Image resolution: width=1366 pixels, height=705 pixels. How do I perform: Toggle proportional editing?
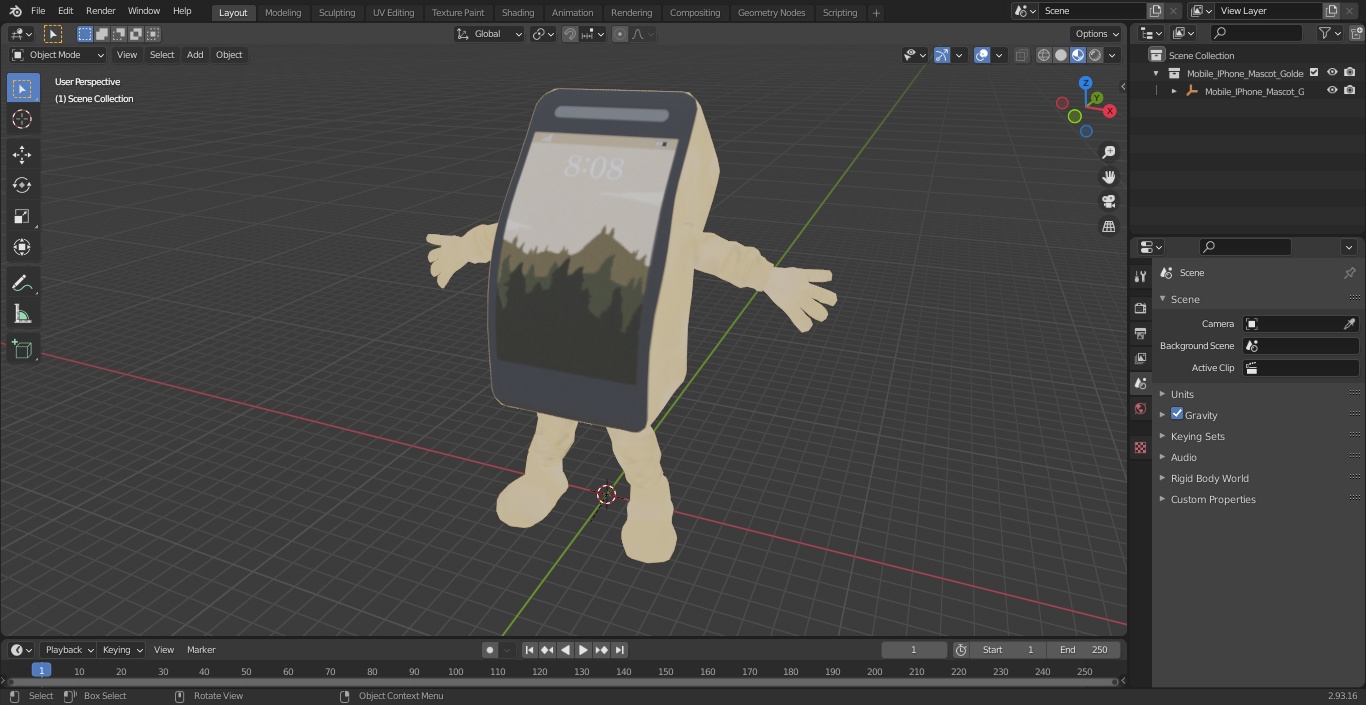pyautogui.click(x=620, y=34)
